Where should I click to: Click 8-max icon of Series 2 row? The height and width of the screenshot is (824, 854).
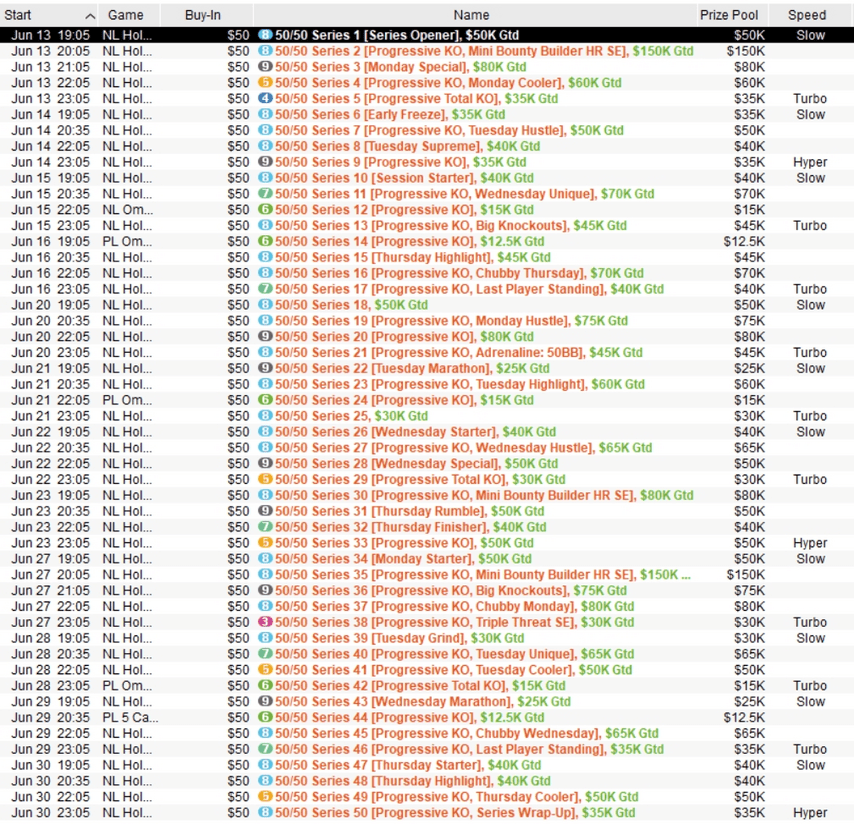point(265,51)
